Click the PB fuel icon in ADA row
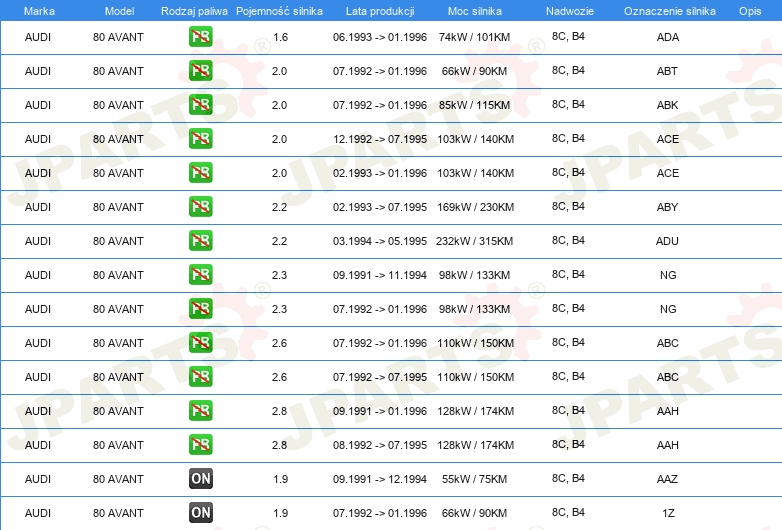This screenshot has height=530, width=782. coord(200,37)
